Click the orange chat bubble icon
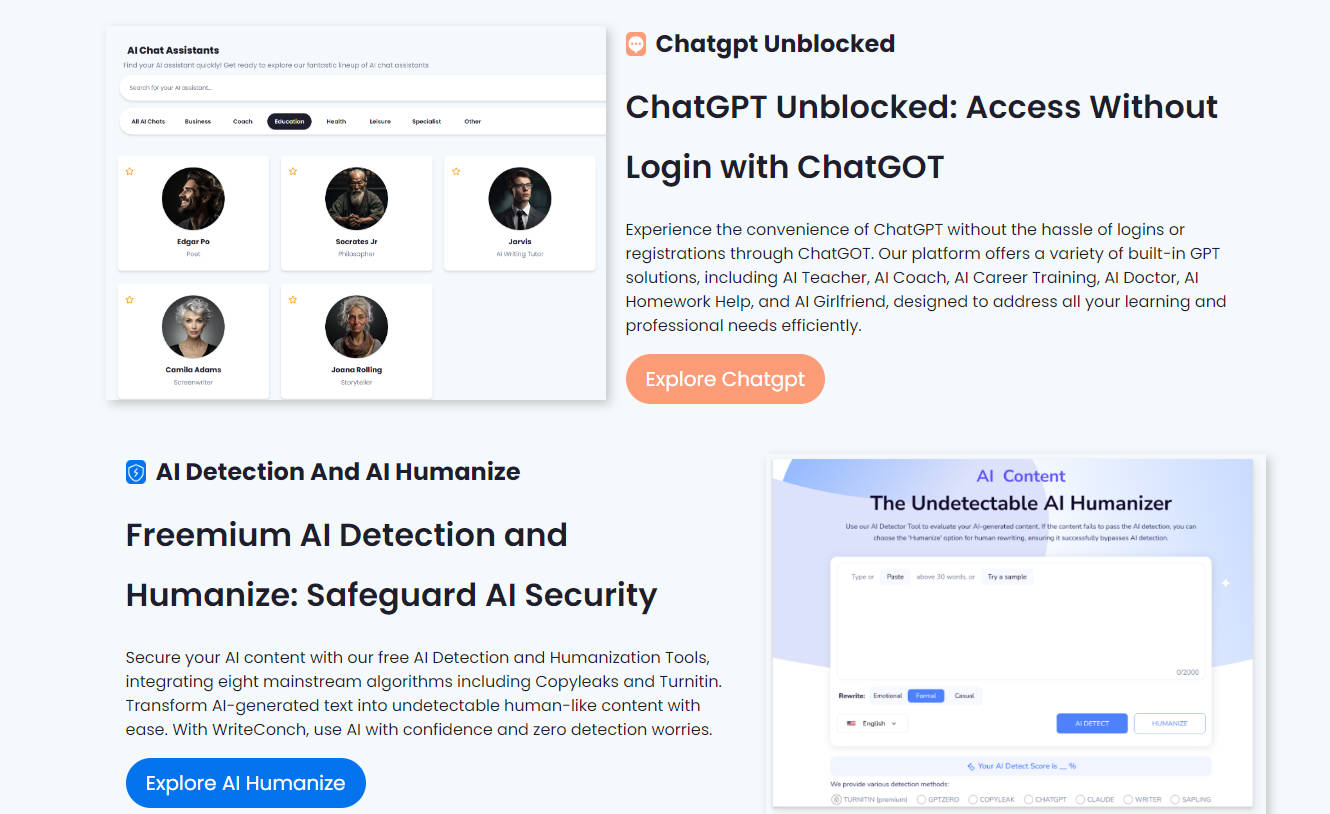Image resolution: width=1330 pixels, height=814 pixels. (x=636, y=44)
